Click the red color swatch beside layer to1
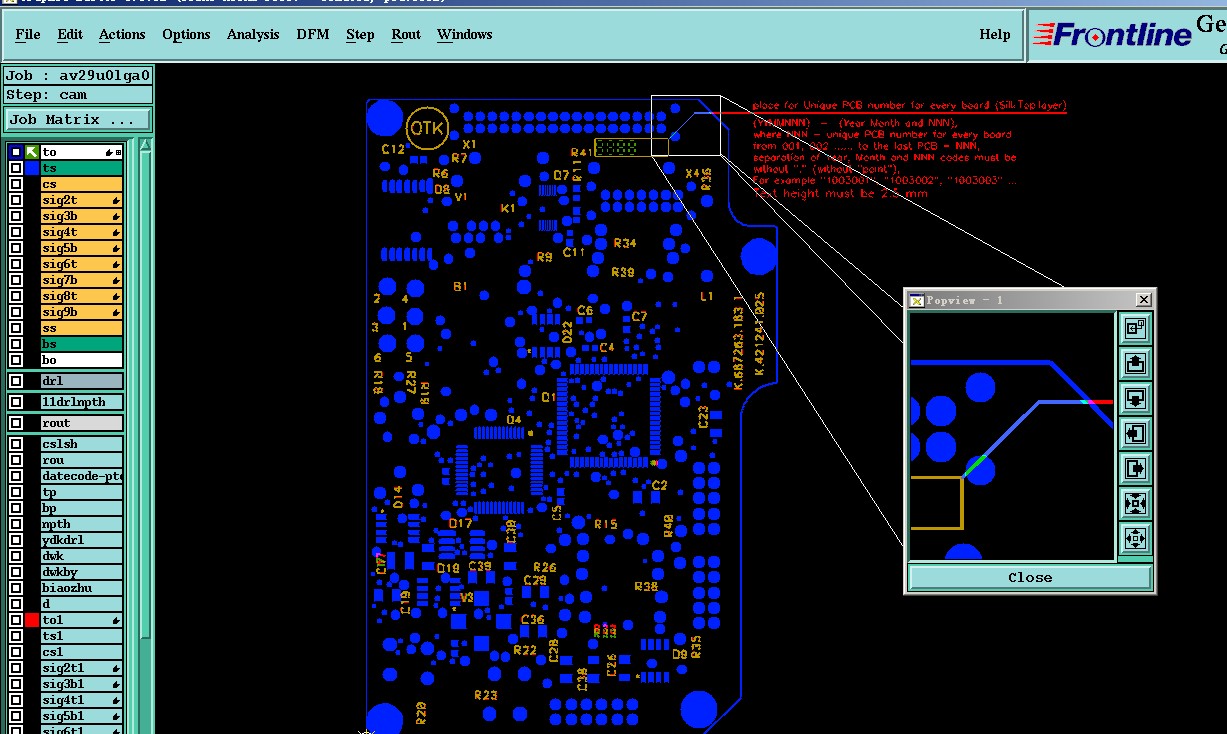1227x734 pixels. pos(32,620)
